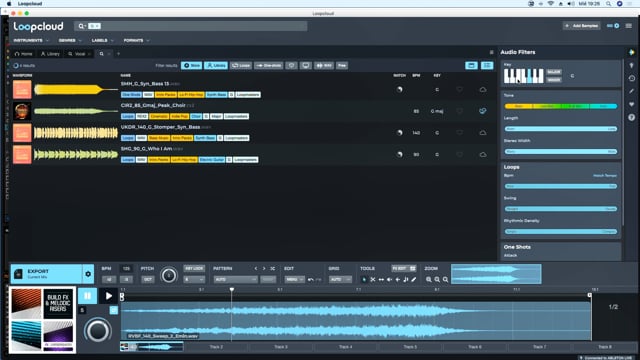Click the undo arrow in Edit
The width and height of the screenshot is (640, 360).
pyautogui.click(x=311, y=280)
